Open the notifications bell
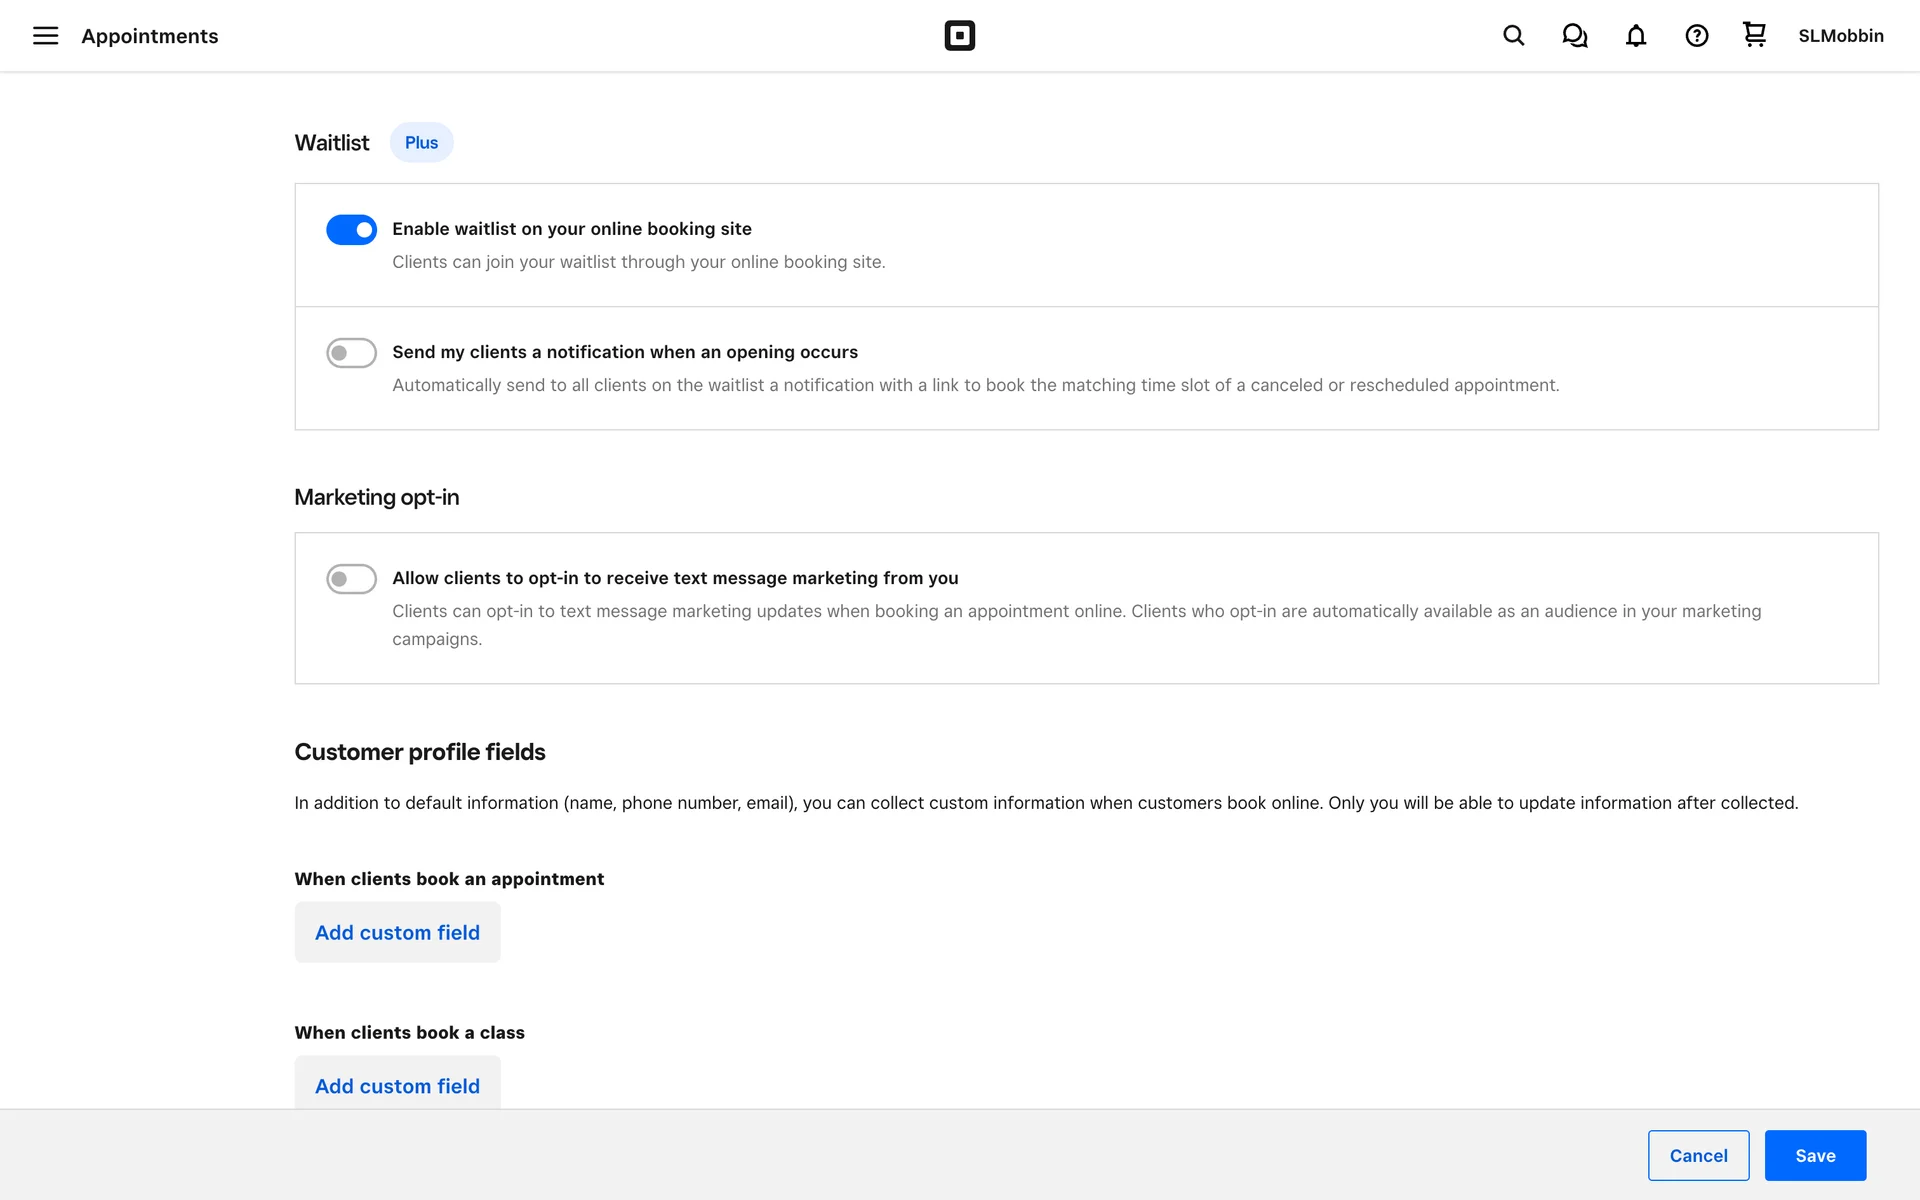 [x=1636, y=36]
